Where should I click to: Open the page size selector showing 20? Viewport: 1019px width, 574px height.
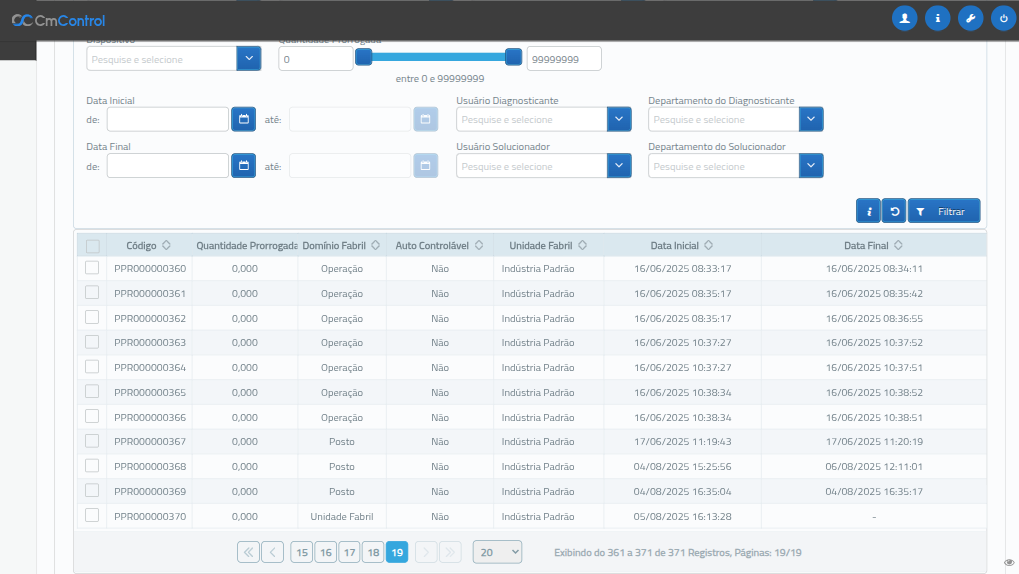click(497, 552)
